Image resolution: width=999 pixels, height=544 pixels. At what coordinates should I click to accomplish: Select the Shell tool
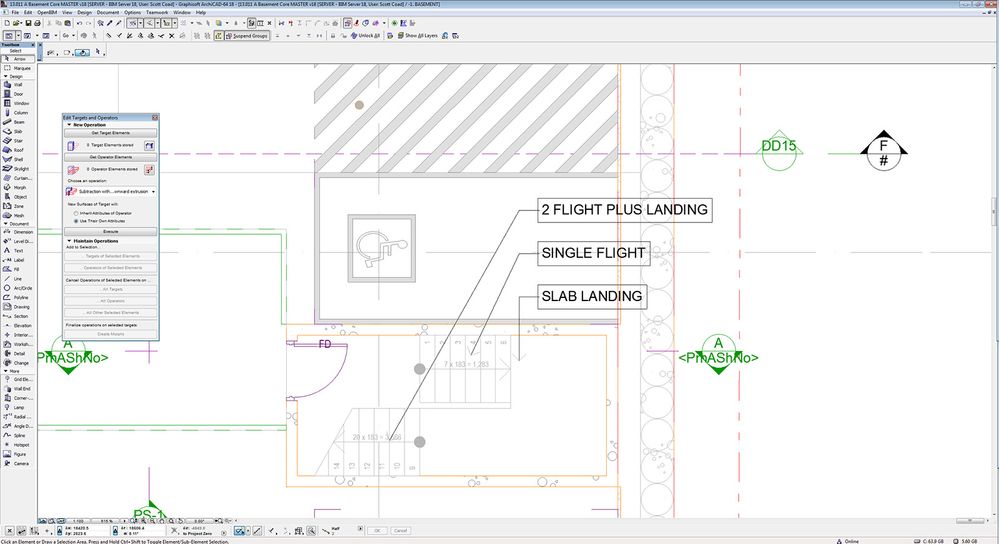pos(18,159)
